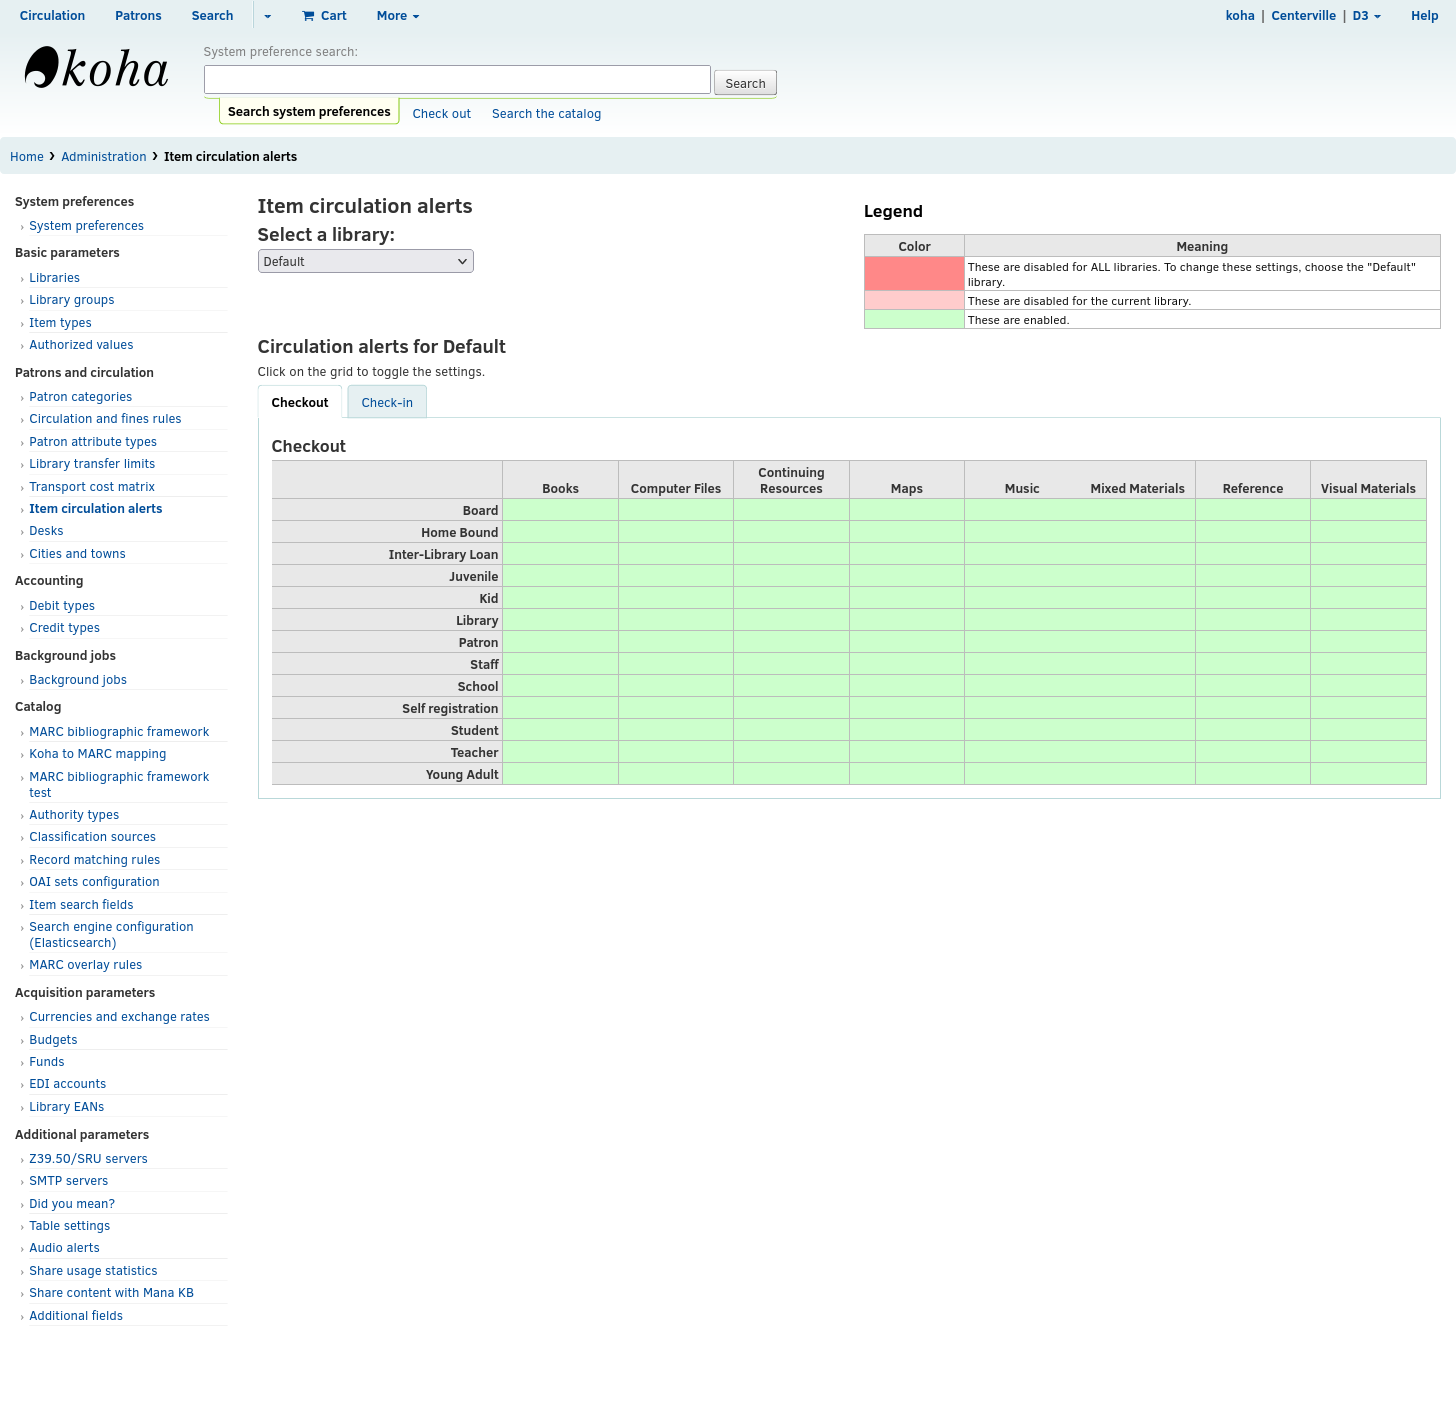Open Circulation and fines rules link

pyautogui.click(x=105, y=419)
